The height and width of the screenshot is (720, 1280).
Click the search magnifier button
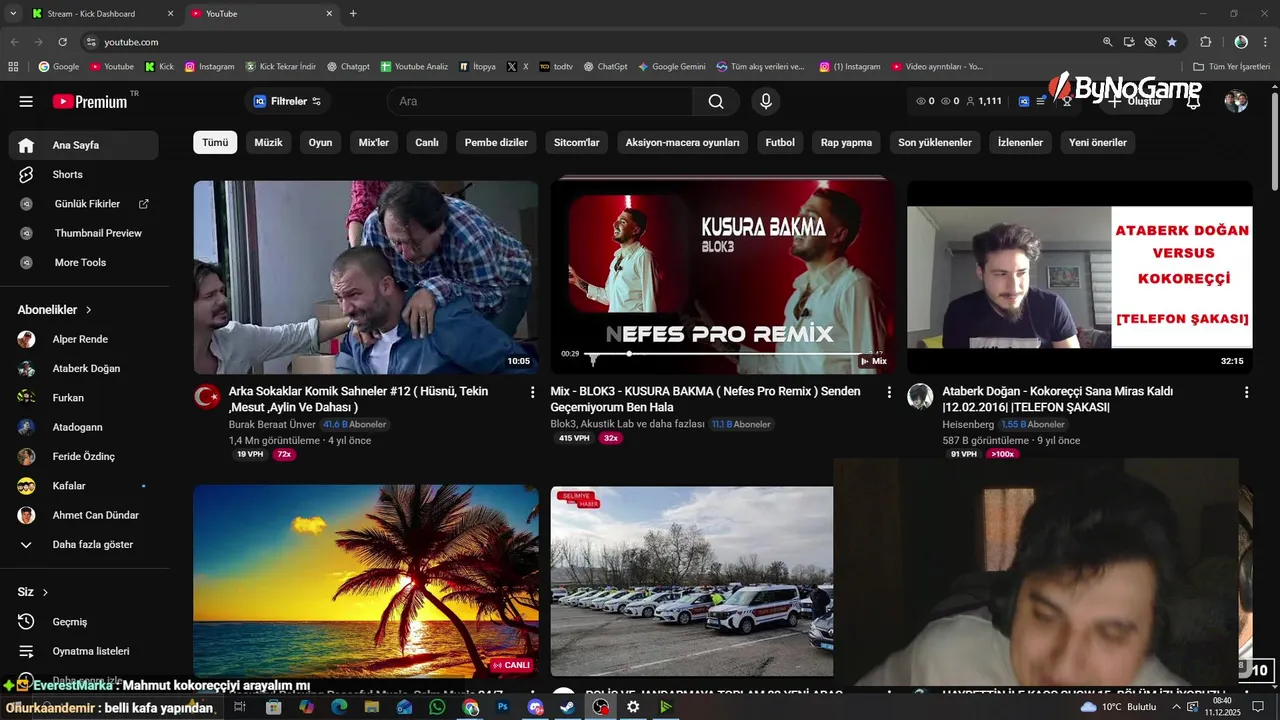[x=716, y=101]
